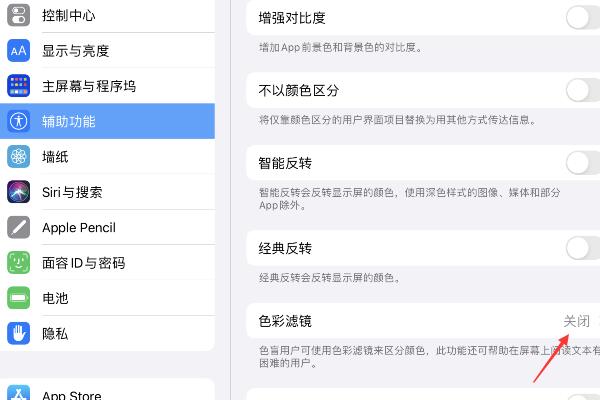The width and height of the screenshot is (600, 400).
Task: Toggle the 增强对比度 switch
Action: 583,18
